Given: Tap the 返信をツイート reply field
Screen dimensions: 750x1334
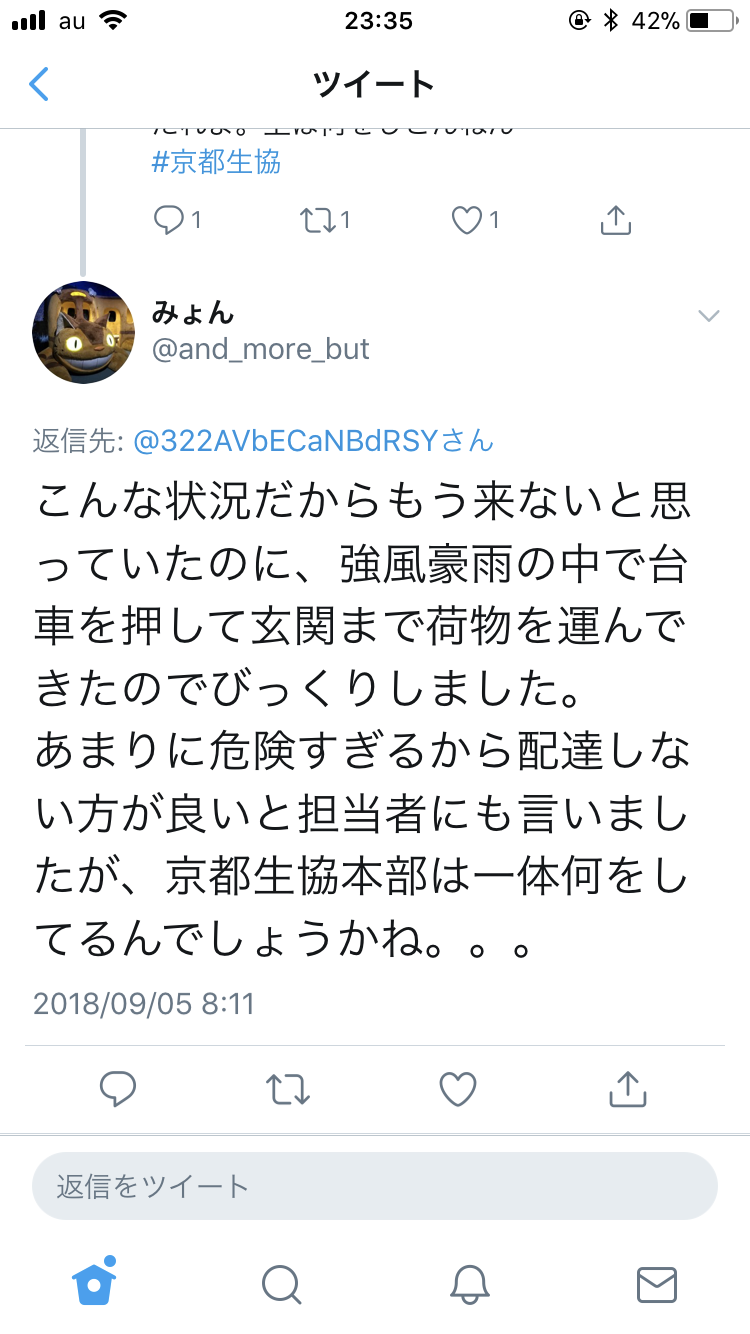Looking at the screenshot, I should coord(375,1186).
